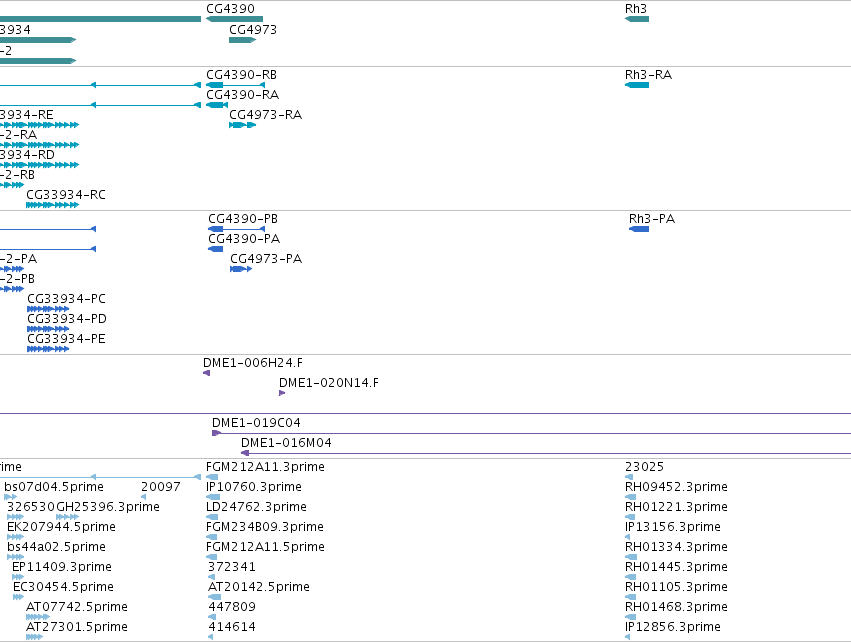Select the CG4390-RB transcript glyph
Image resolution: width=851 pixels, height=642 pixels.
coord(236,85)
